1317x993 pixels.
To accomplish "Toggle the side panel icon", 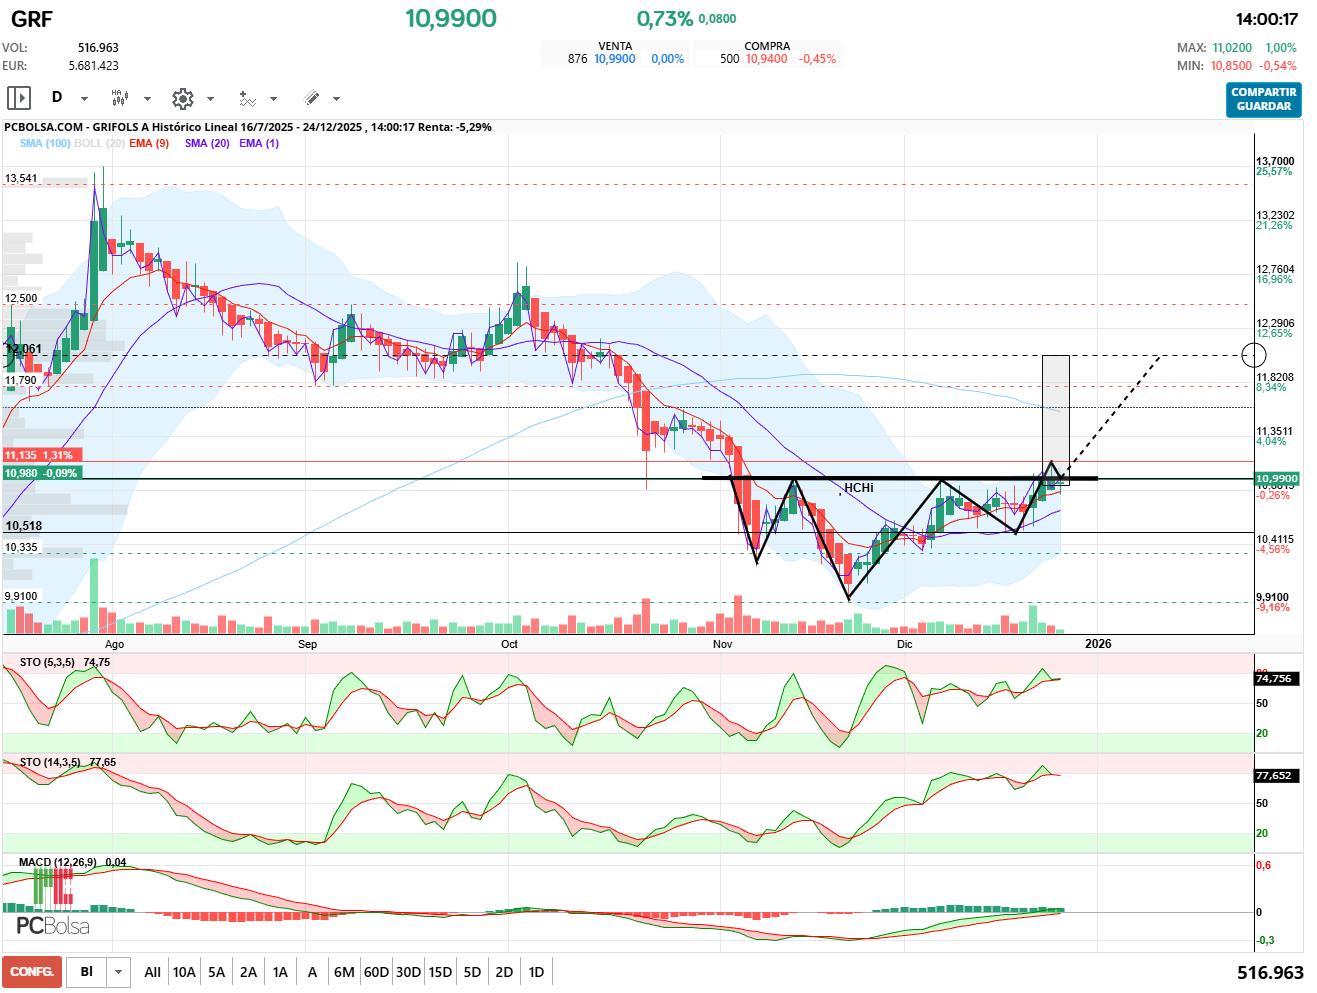I will [19, 98].
